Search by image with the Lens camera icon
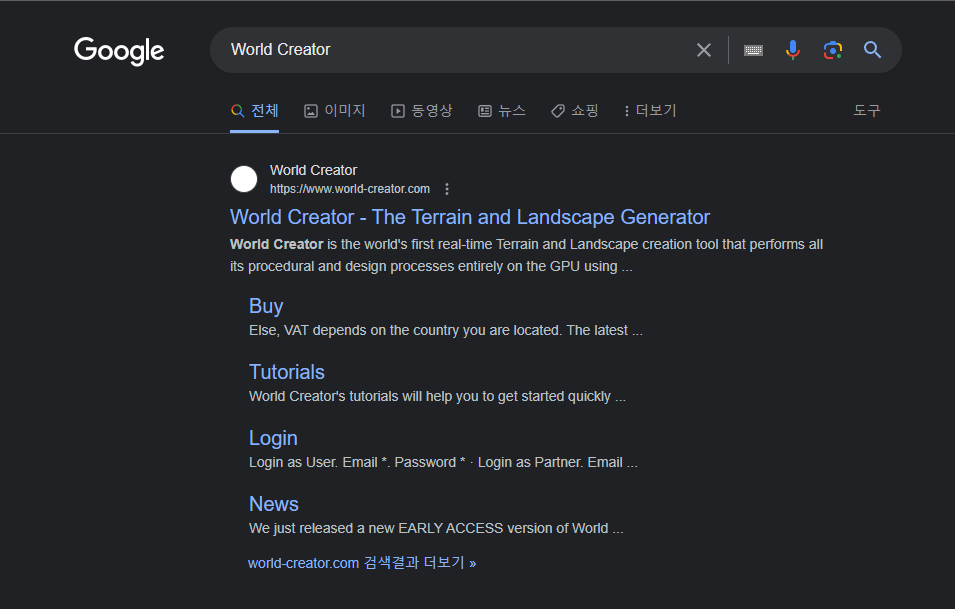 click(833, 50)
